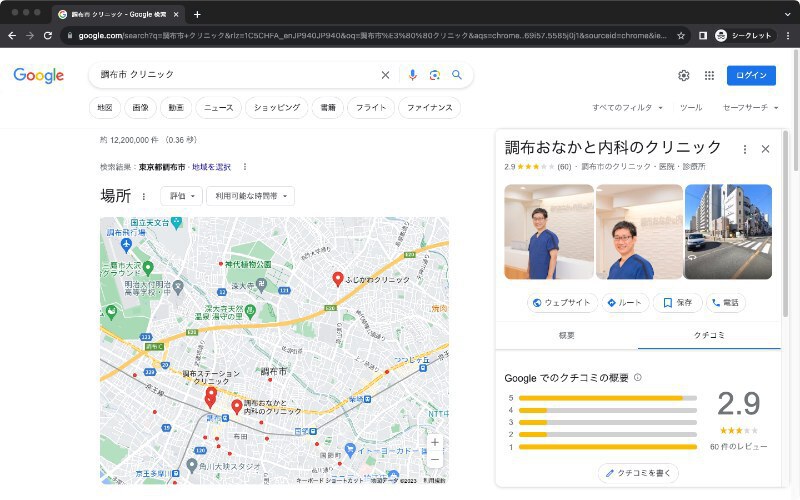Click the voice search microphone icon
800x500 pixels.
pyautogui.click(x=412, y=75)
